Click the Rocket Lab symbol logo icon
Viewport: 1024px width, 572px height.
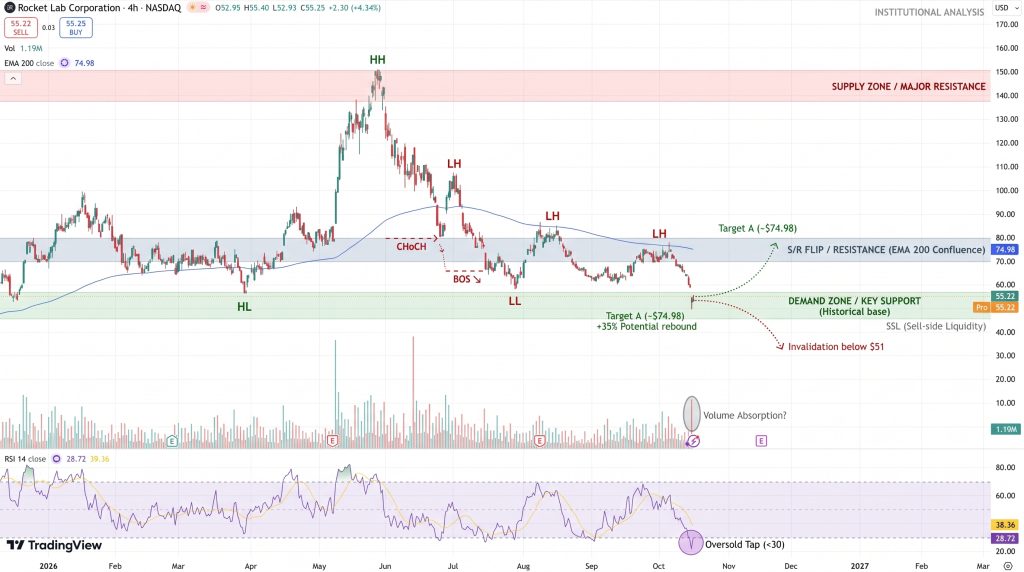tap(10, 8)
